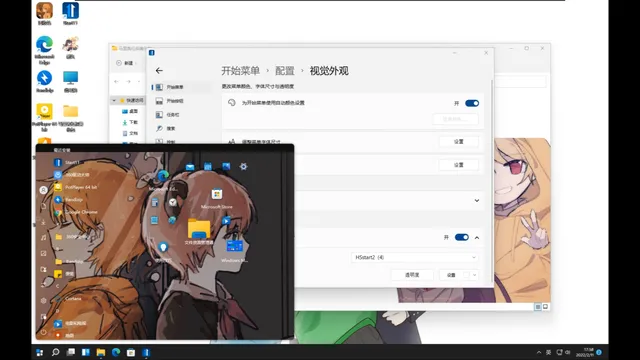640x360 pixels.
Task: Open the Start11 desktop shortcut
Action: pos(70,13)
